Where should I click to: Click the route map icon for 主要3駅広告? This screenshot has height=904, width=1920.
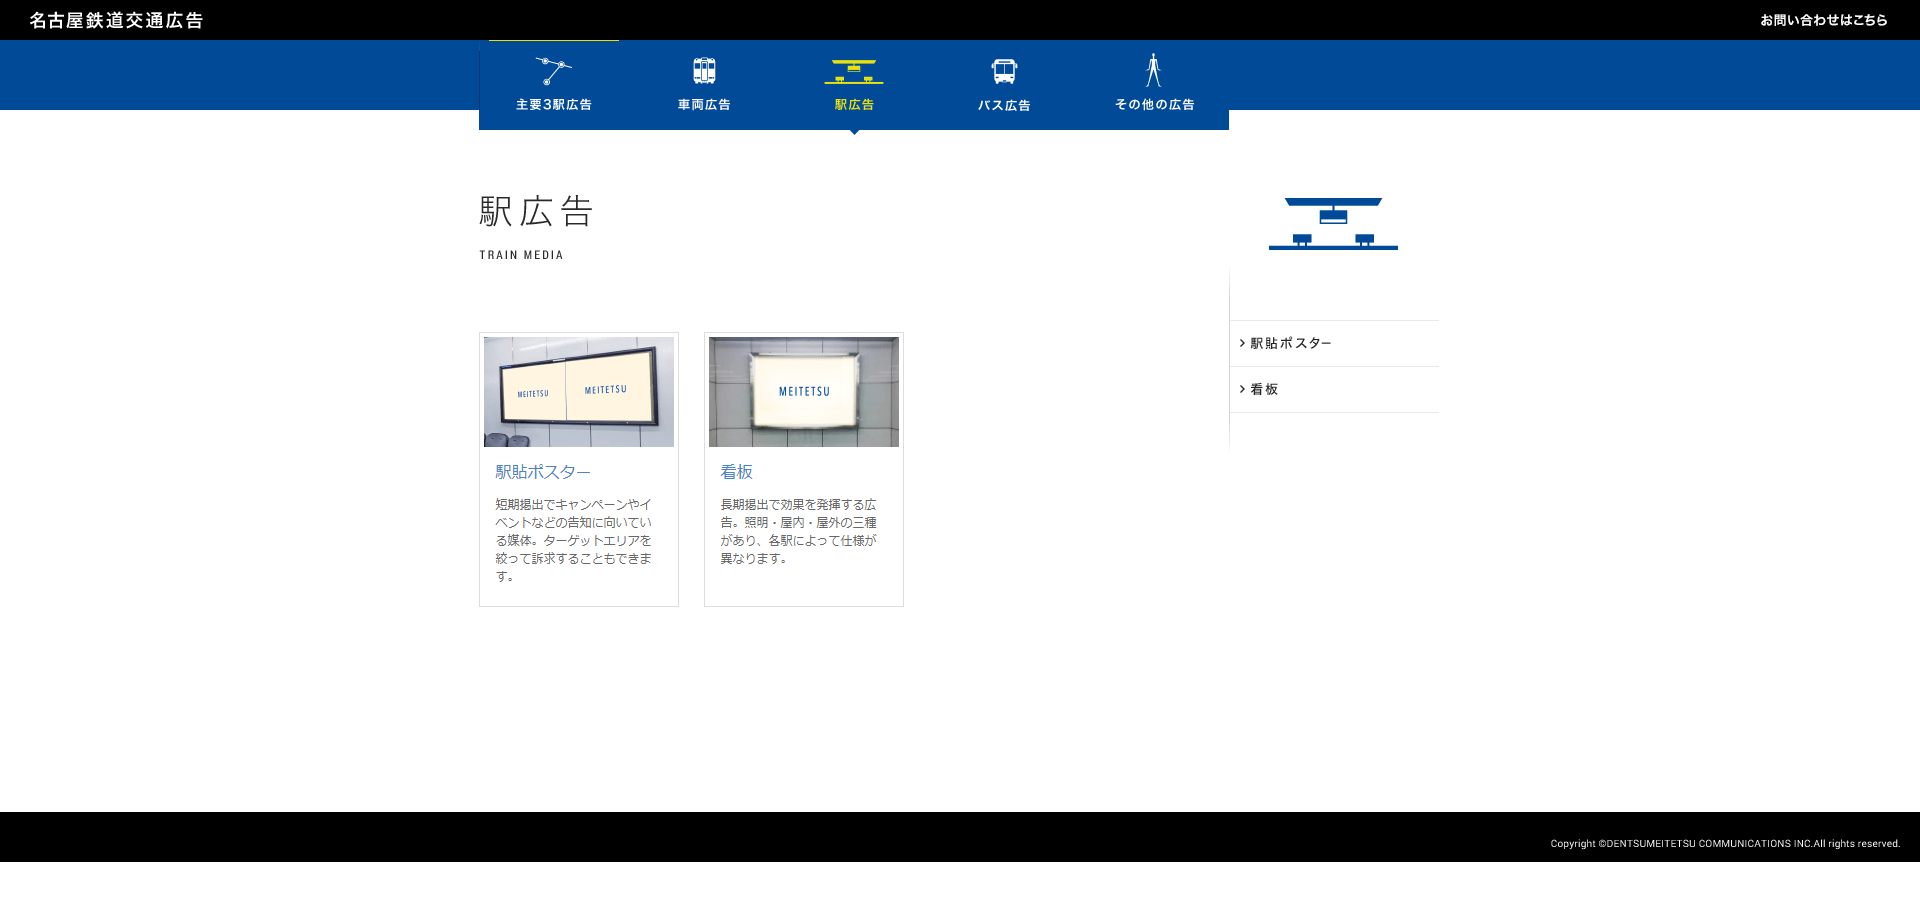[x=553, y=71]
